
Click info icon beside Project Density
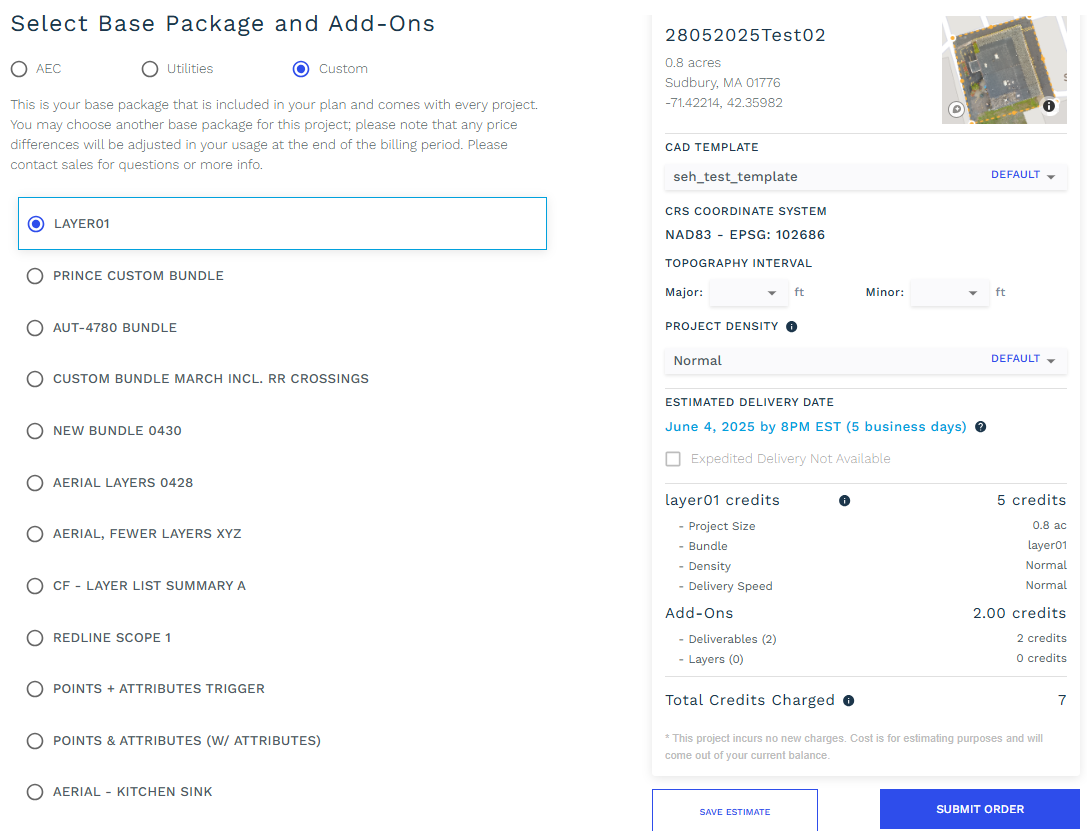point(792,326)
